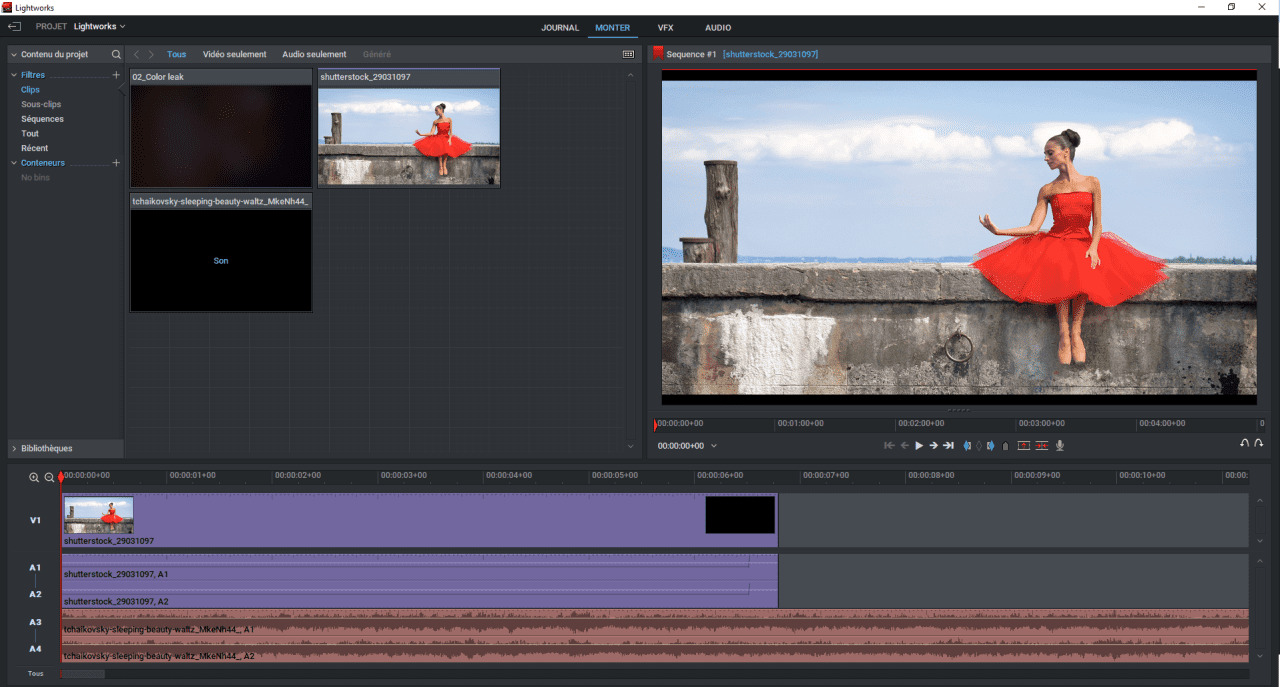Viewport: 1280px width, 687px height.
Task: Select the tchaikovsky waltz A1 clip on track A3
Action: 655,623
